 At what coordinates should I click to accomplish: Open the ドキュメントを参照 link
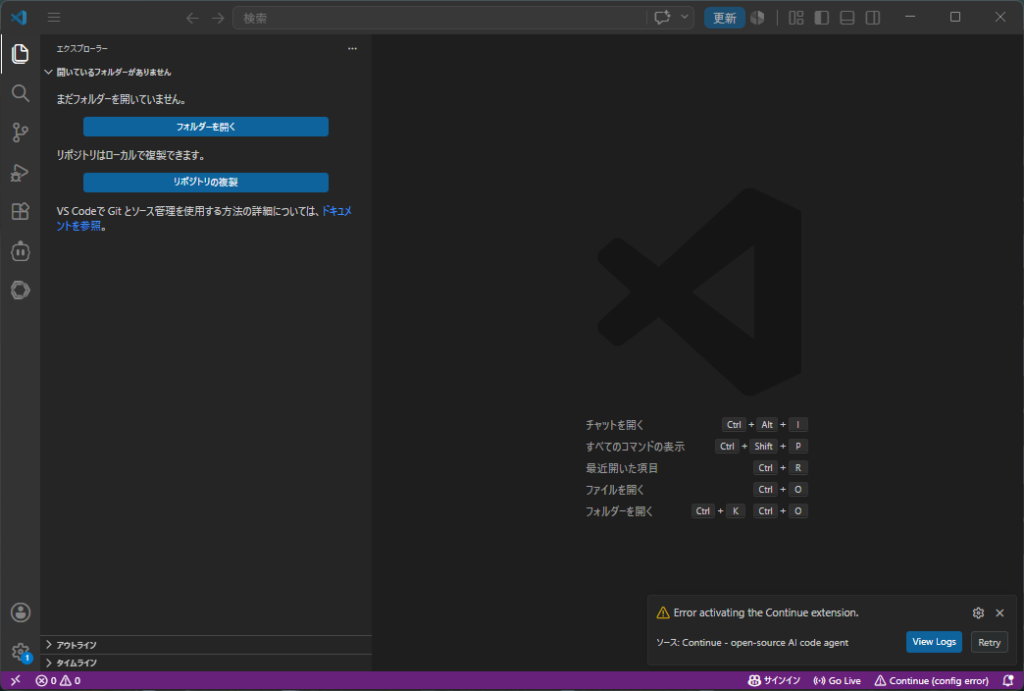click(204, 218)
